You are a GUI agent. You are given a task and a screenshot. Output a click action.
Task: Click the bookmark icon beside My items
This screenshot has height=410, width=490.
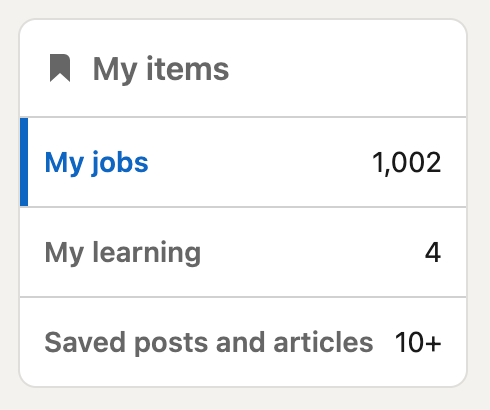(x=60, y=68)
